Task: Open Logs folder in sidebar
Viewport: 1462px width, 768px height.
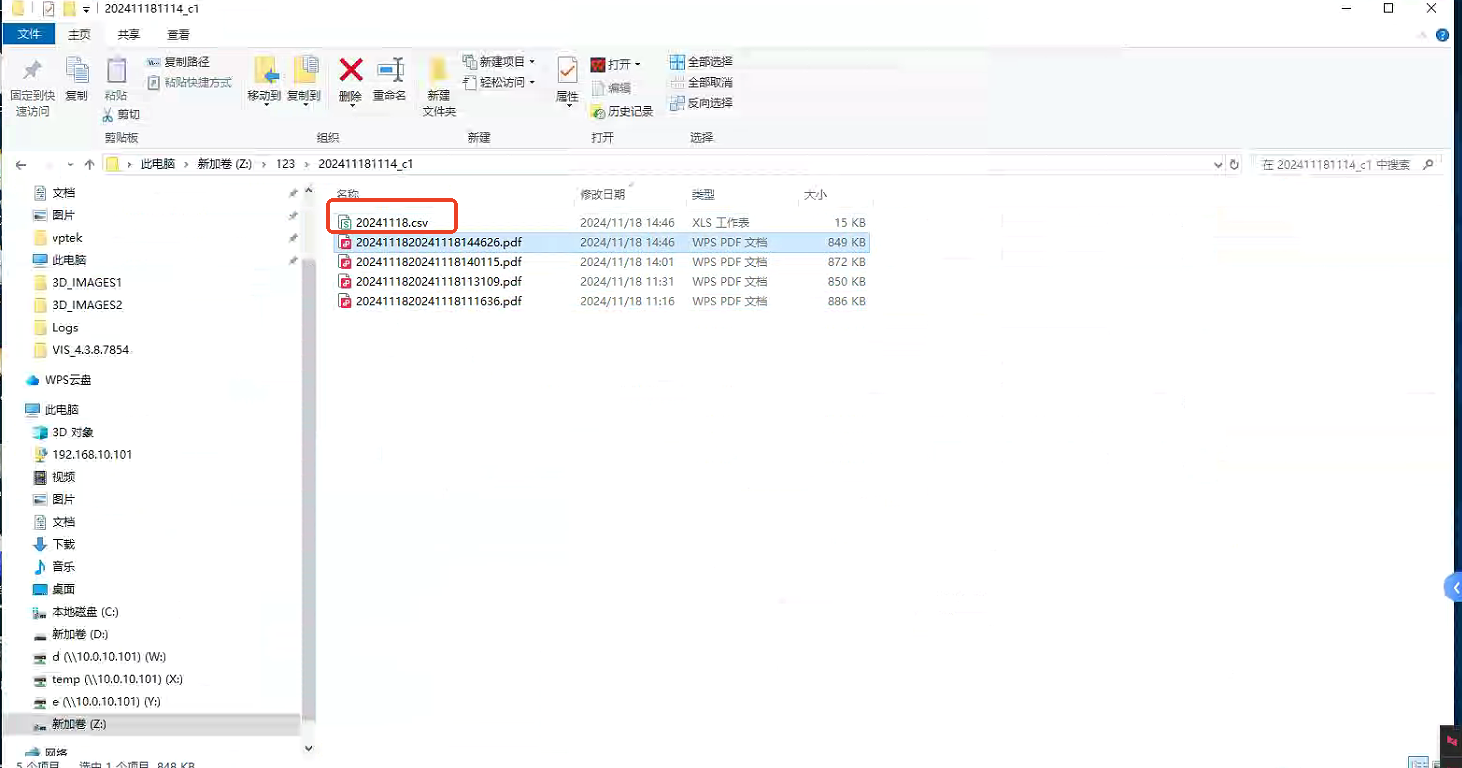Action: tap(55, 327)
